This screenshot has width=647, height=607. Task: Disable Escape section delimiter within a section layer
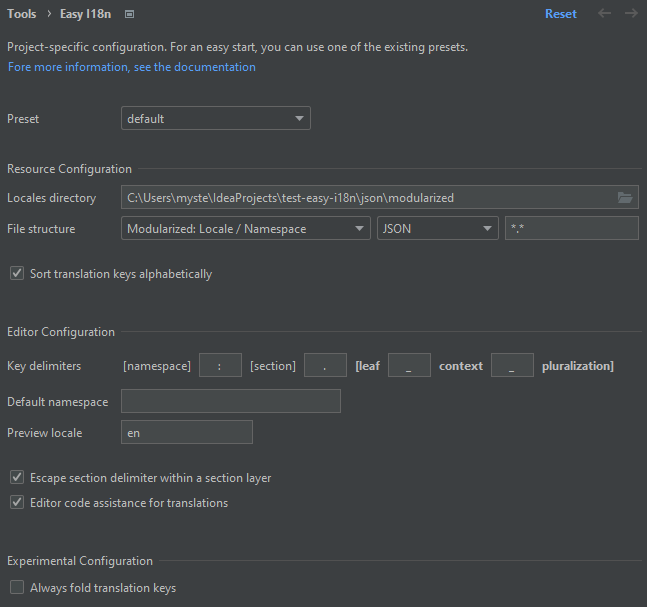pyautogui.click(x=17, y=478)
